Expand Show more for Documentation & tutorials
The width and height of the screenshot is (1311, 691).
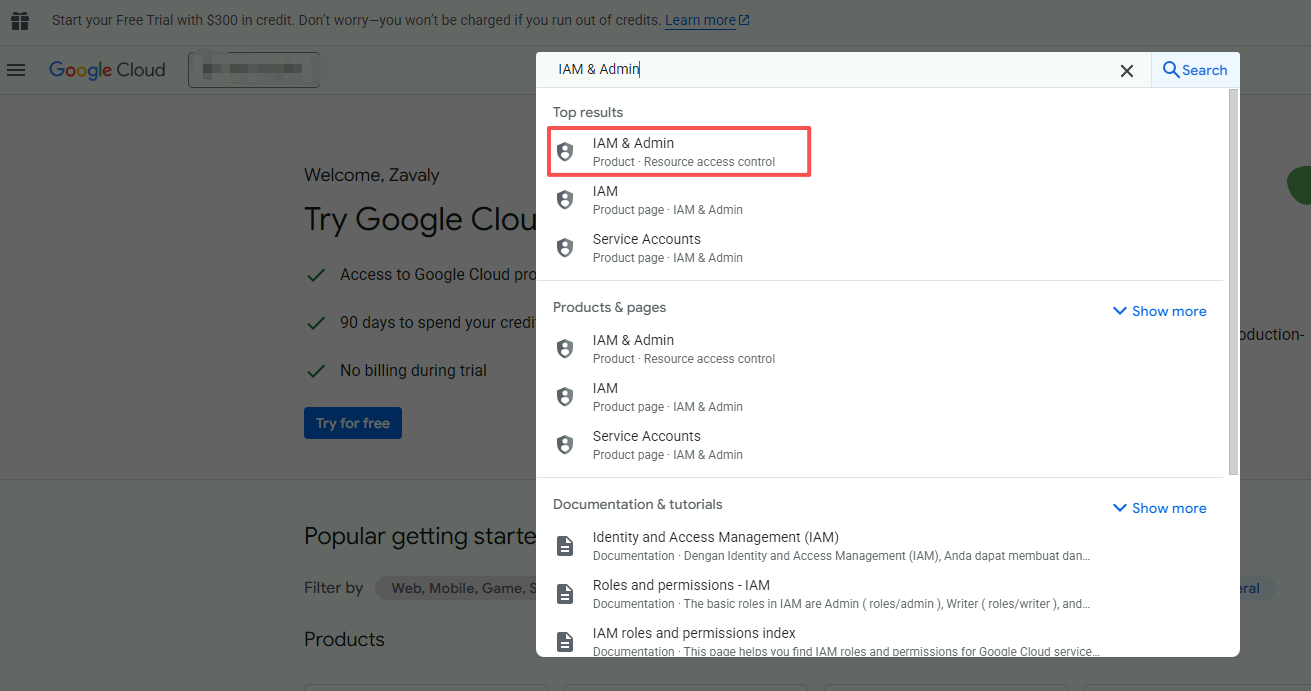[x=1160, y=508]
